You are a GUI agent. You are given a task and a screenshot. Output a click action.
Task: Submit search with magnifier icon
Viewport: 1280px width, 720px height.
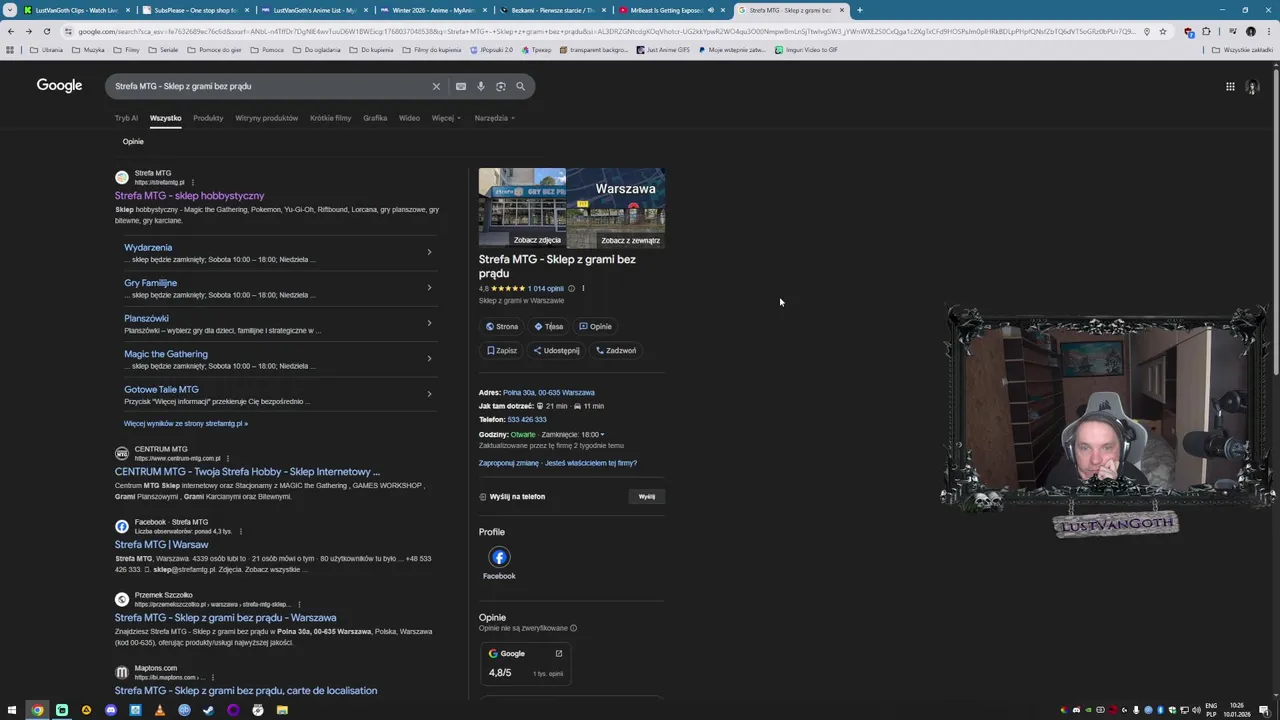pyautogui.click(x=520, y=86)
